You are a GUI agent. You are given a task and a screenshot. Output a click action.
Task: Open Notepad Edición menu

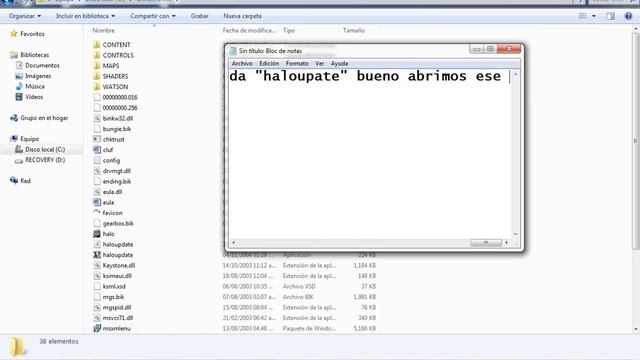click(269, 63)
